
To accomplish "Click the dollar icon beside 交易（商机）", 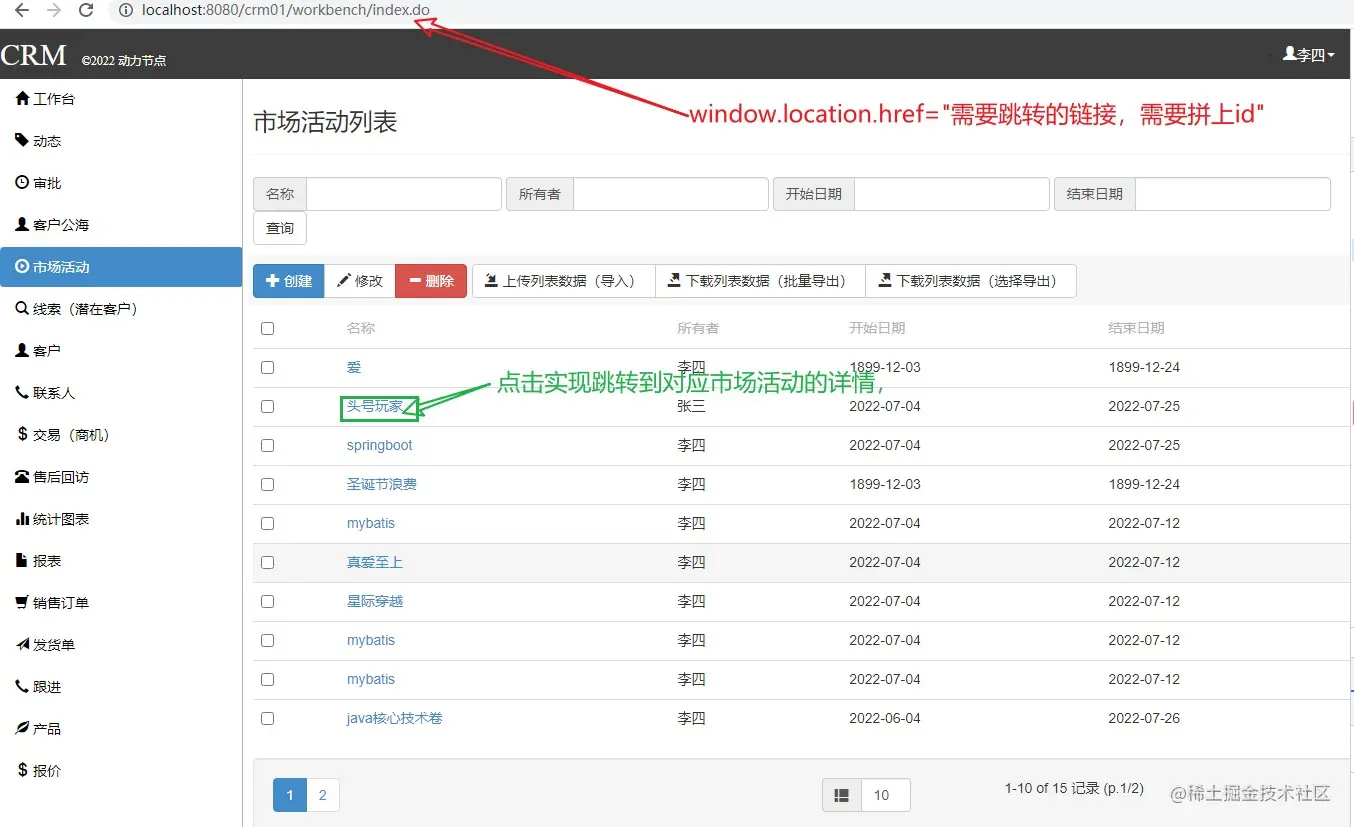I will tap(22, 434).
